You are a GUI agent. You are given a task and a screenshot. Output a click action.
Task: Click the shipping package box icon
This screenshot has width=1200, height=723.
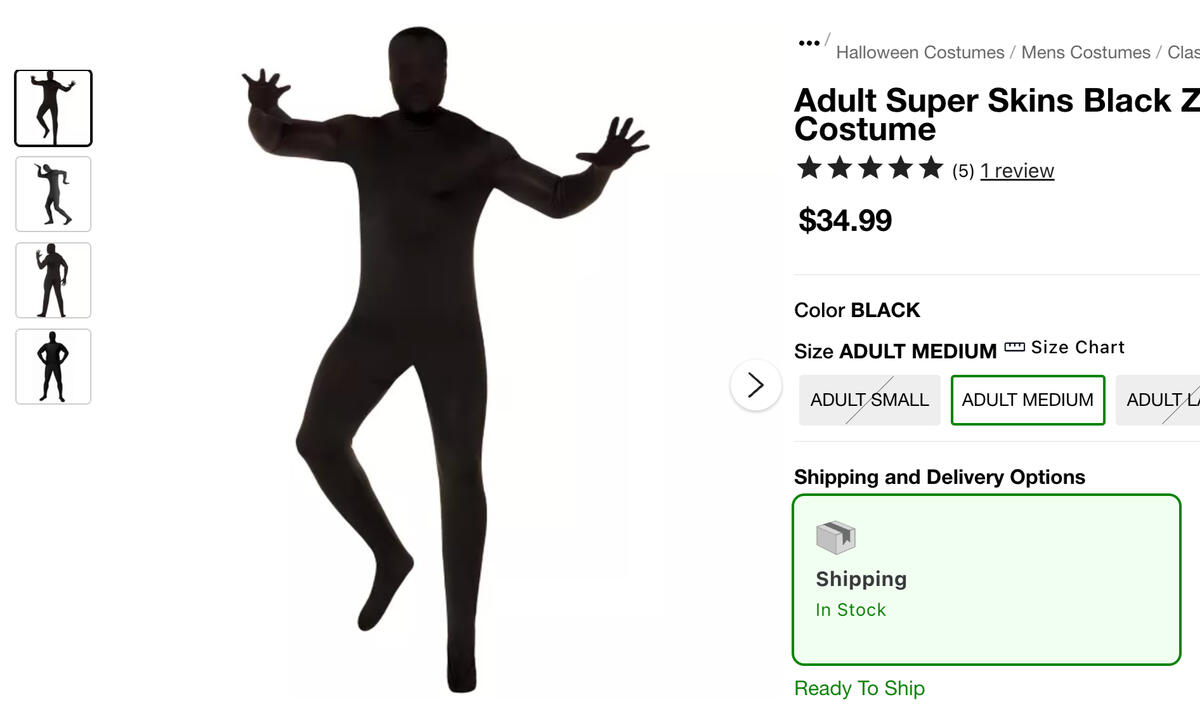pos(836,537)
